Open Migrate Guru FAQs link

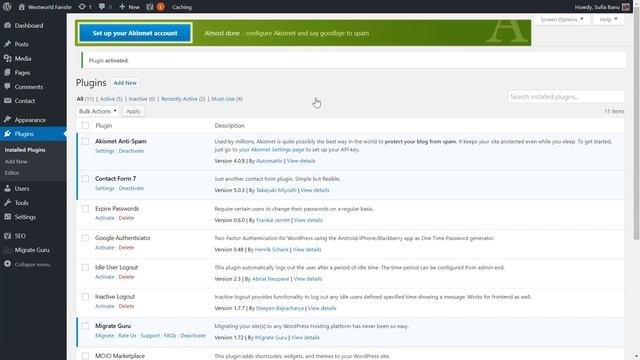[170, 336]
